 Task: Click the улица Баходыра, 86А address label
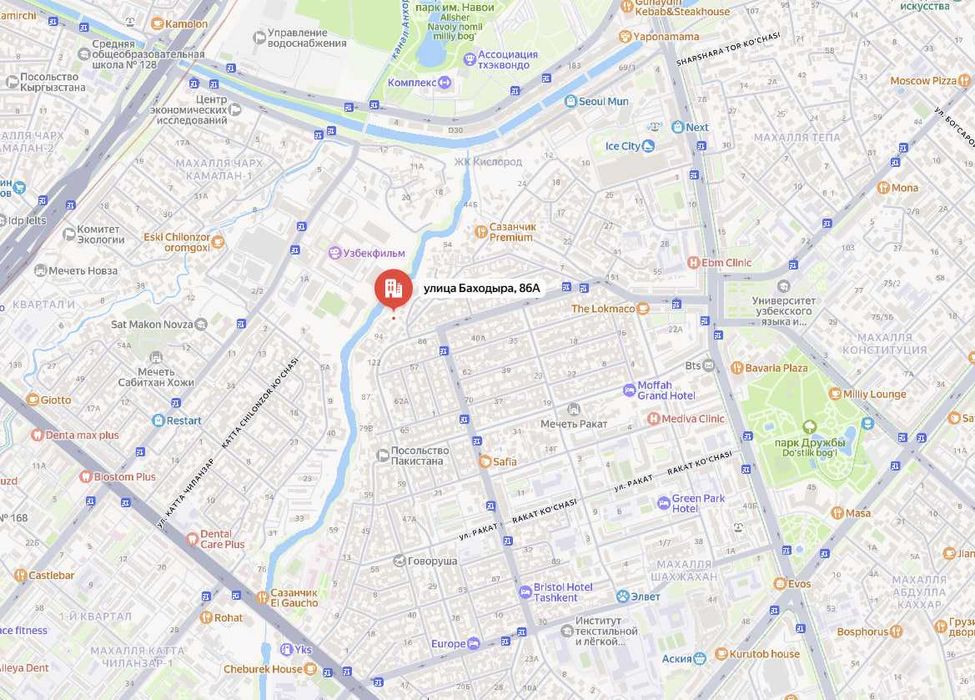482,288
